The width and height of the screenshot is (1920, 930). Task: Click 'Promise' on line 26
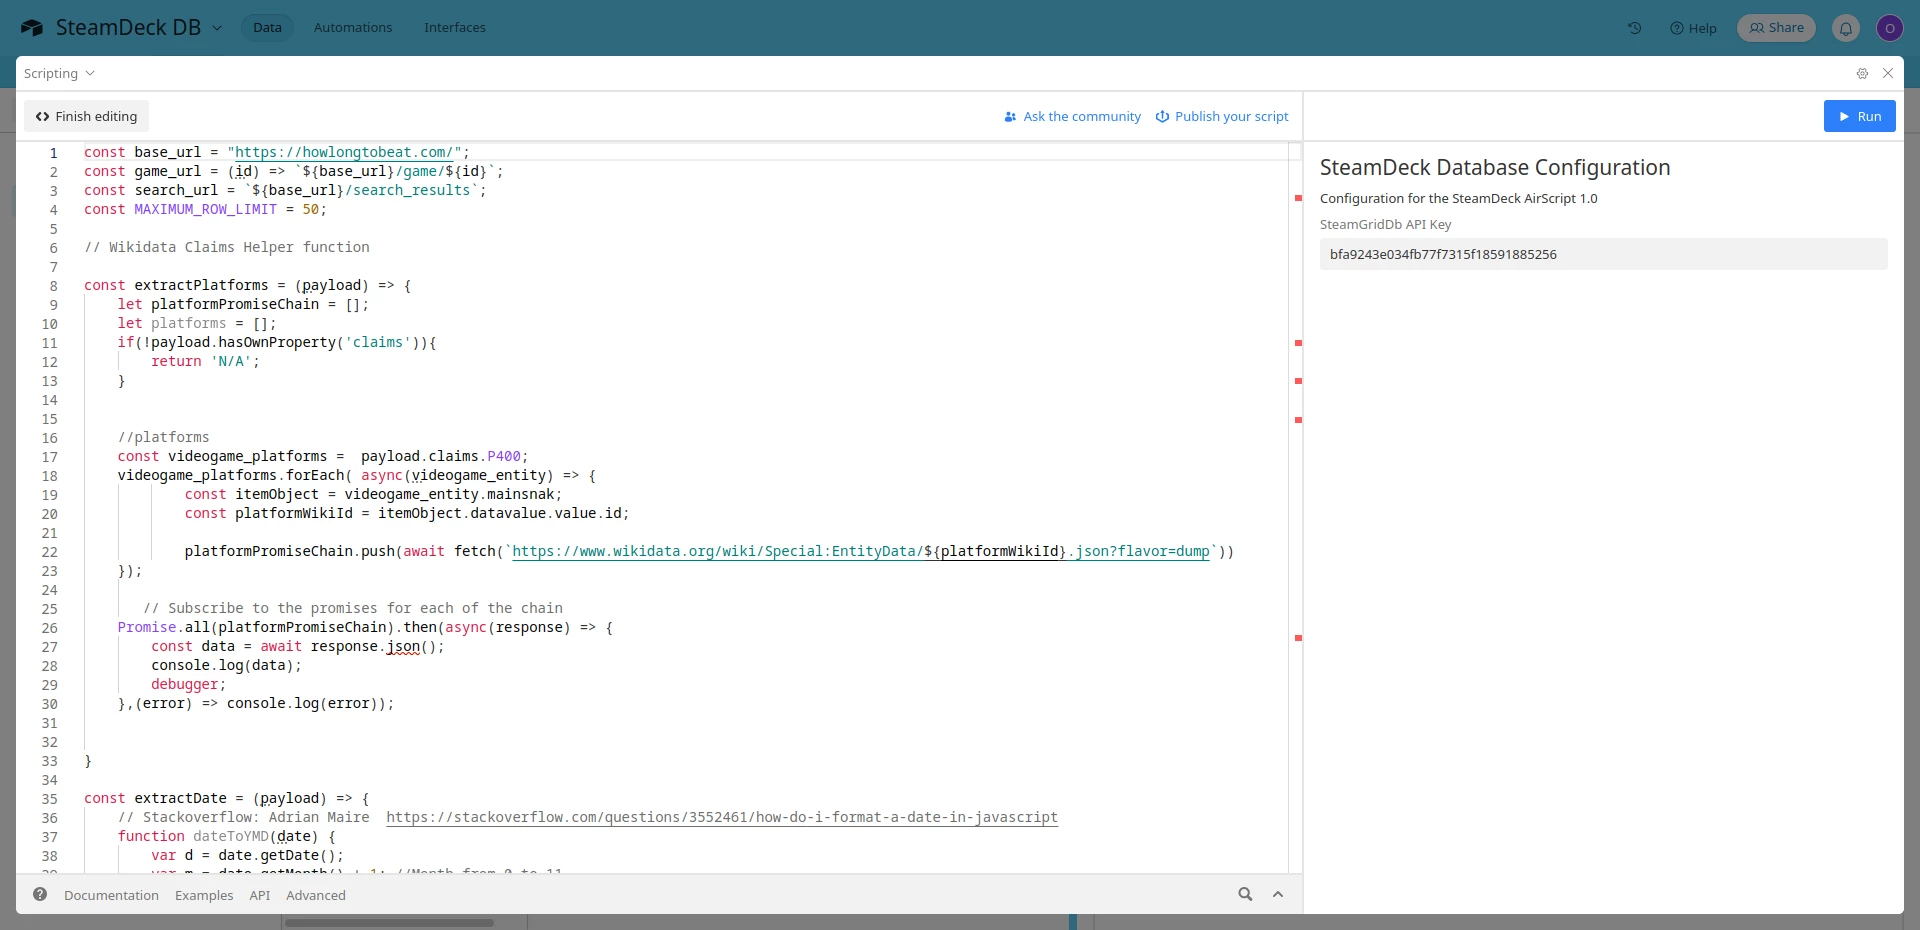(147, 627)
